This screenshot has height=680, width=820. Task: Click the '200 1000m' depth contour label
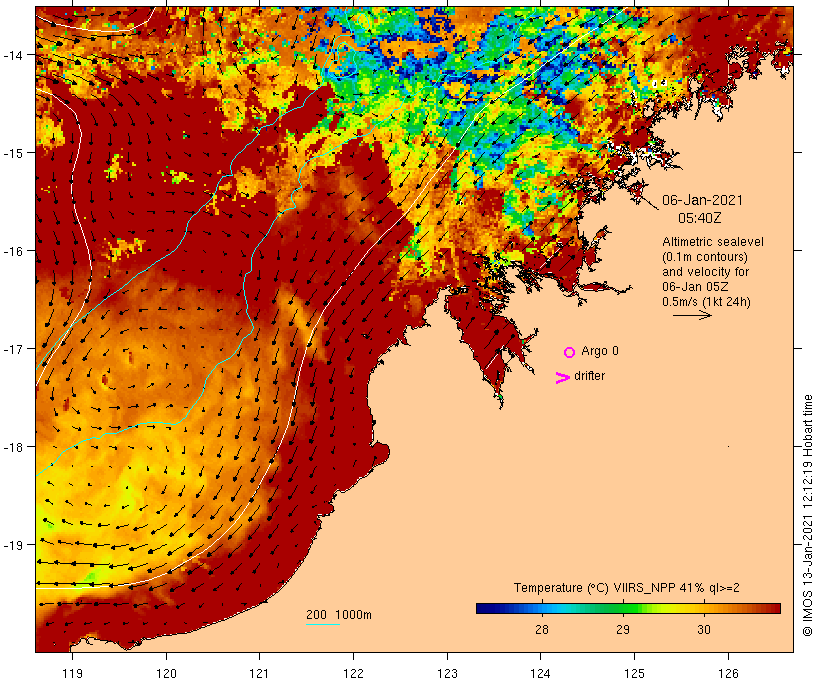click(339, 615)
